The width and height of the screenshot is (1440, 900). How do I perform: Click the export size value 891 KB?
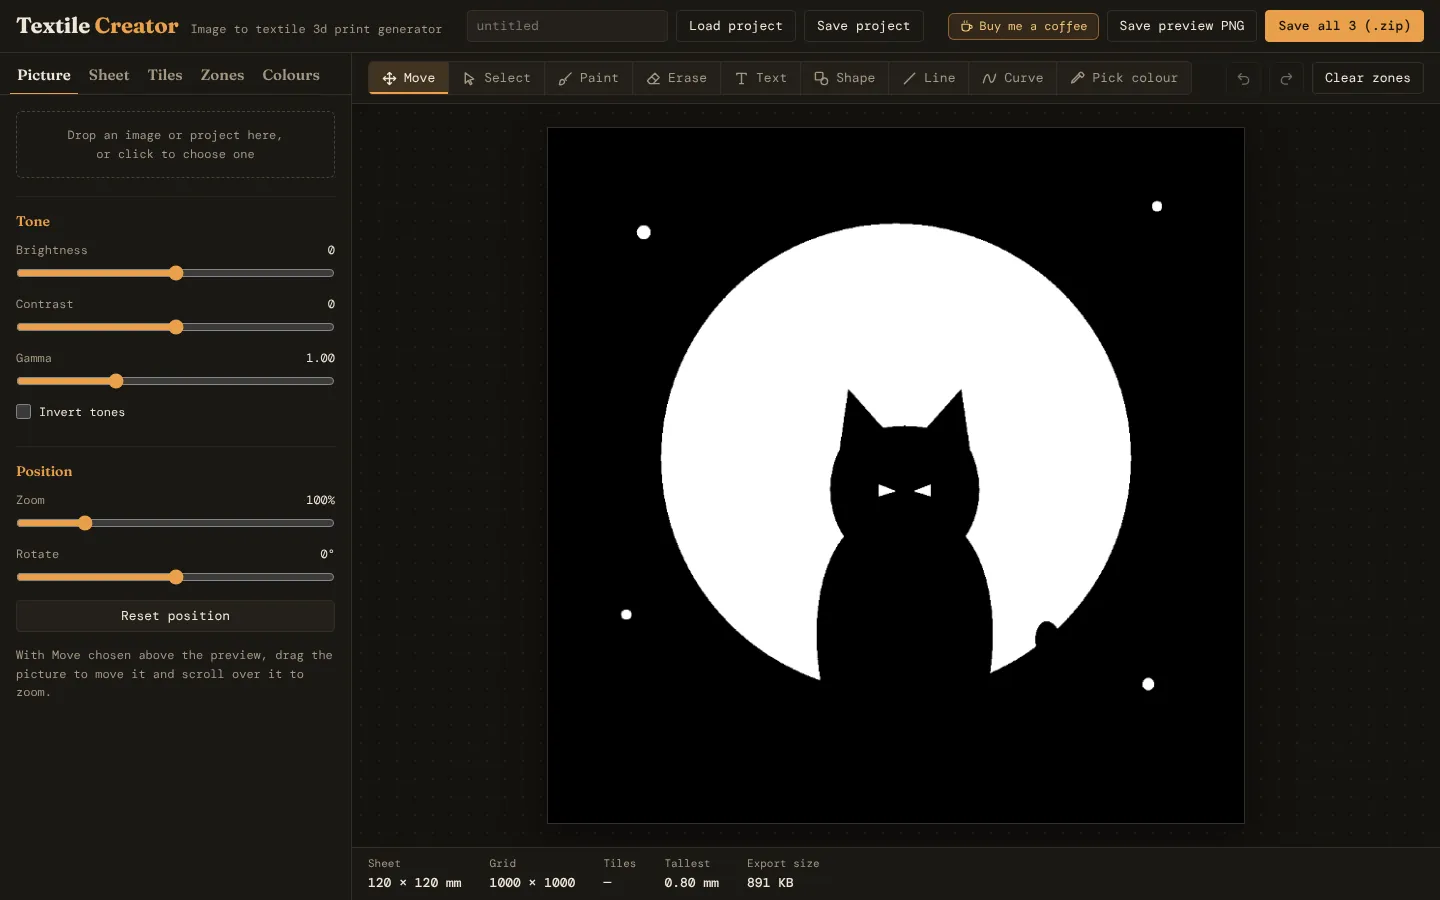[x=770, y=883]
